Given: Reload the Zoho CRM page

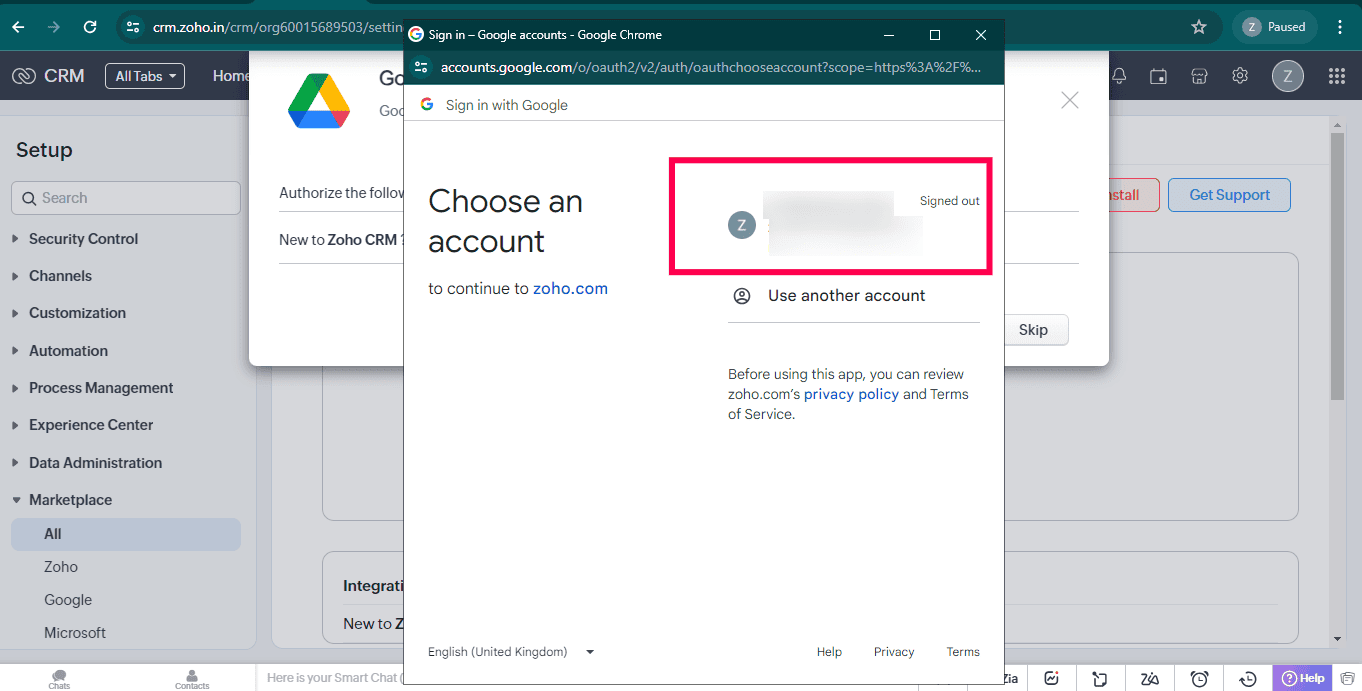Looking at the screenshot, I should click(x=90, y=27).
